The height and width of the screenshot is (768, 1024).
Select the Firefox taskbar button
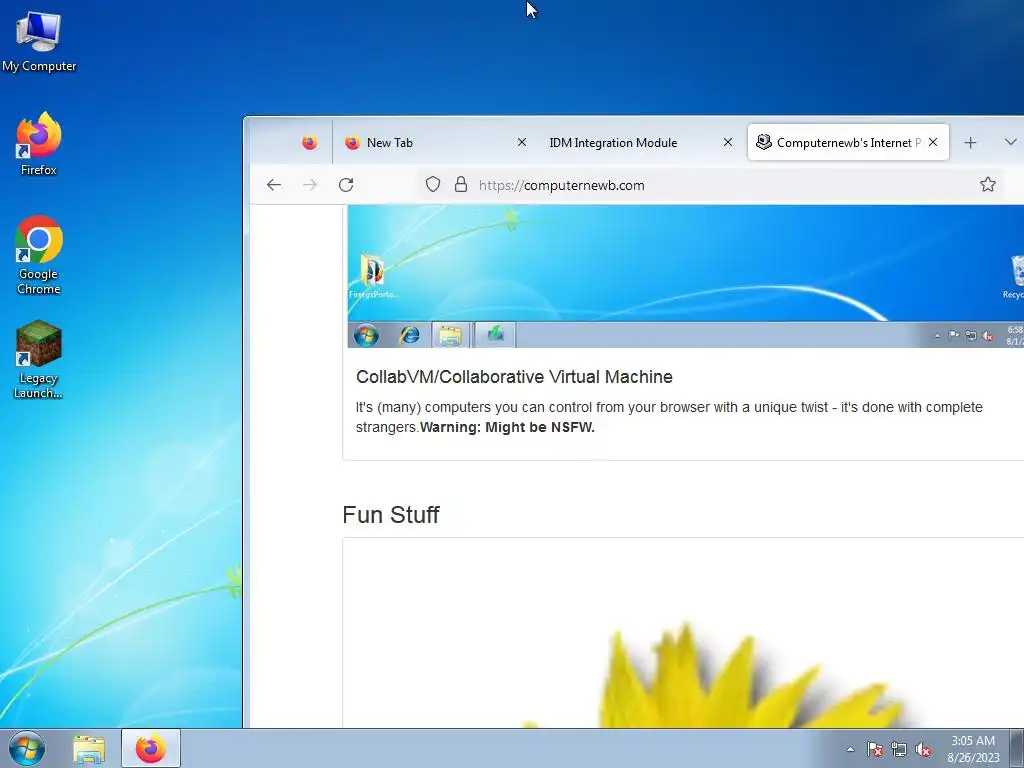click(x=151, y=748)
